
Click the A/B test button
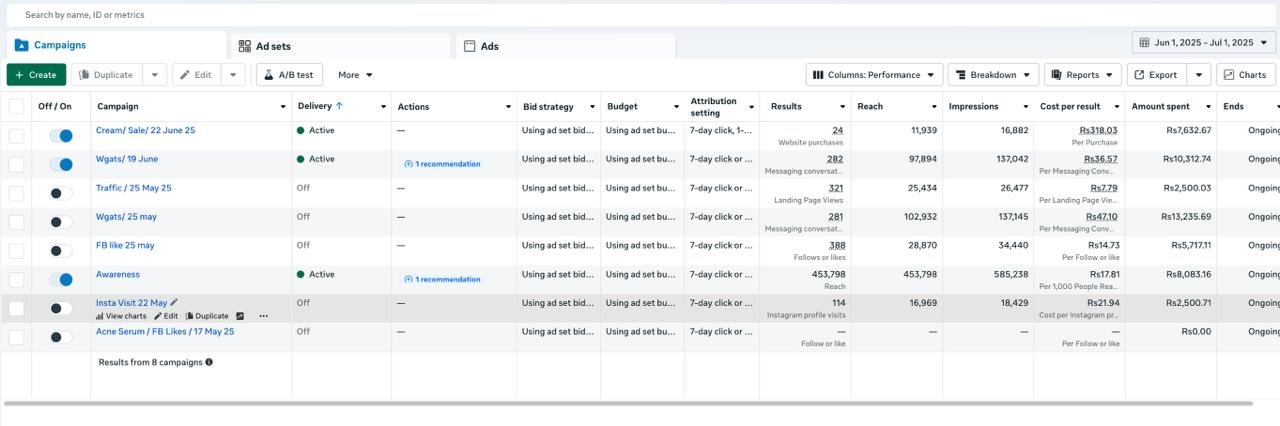click(x=289, y=75)
